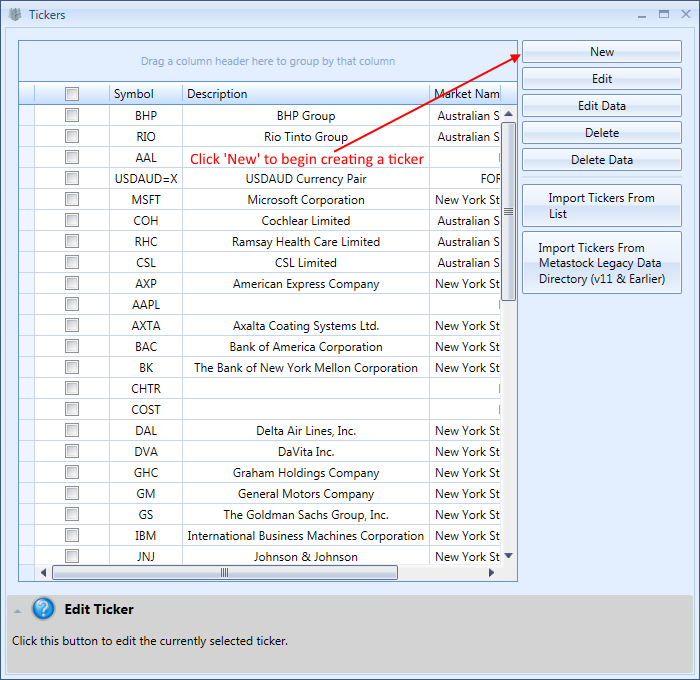Check the RIO row checkbox
700x680 pixels.
[x=72, y=136]
